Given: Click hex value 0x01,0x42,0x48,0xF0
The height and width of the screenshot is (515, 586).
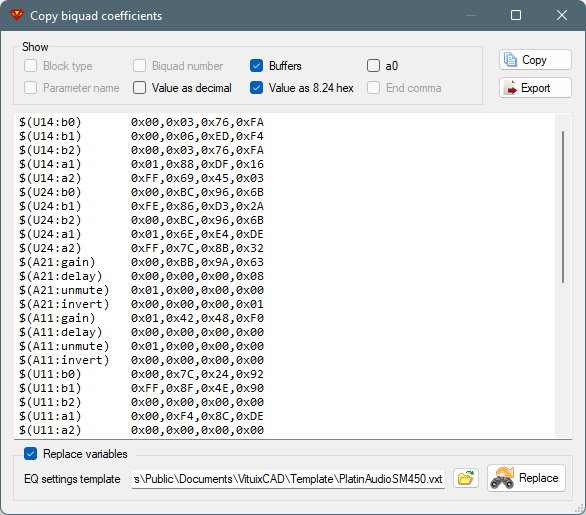Looking at the screenshot, I should [x=197, y=318].
